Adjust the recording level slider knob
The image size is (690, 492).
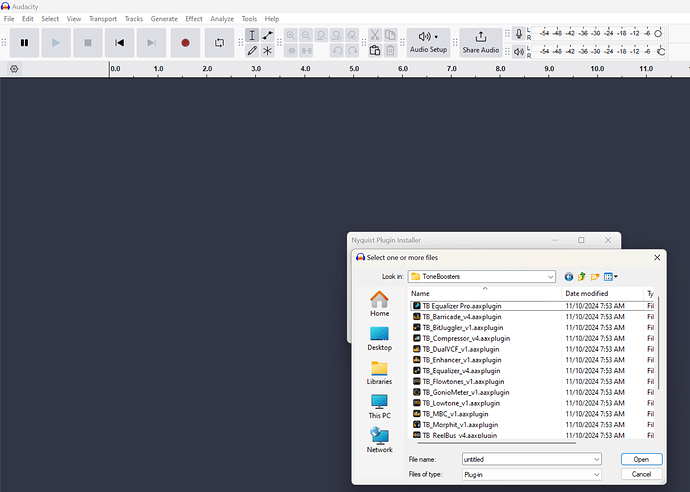point(658,33)
